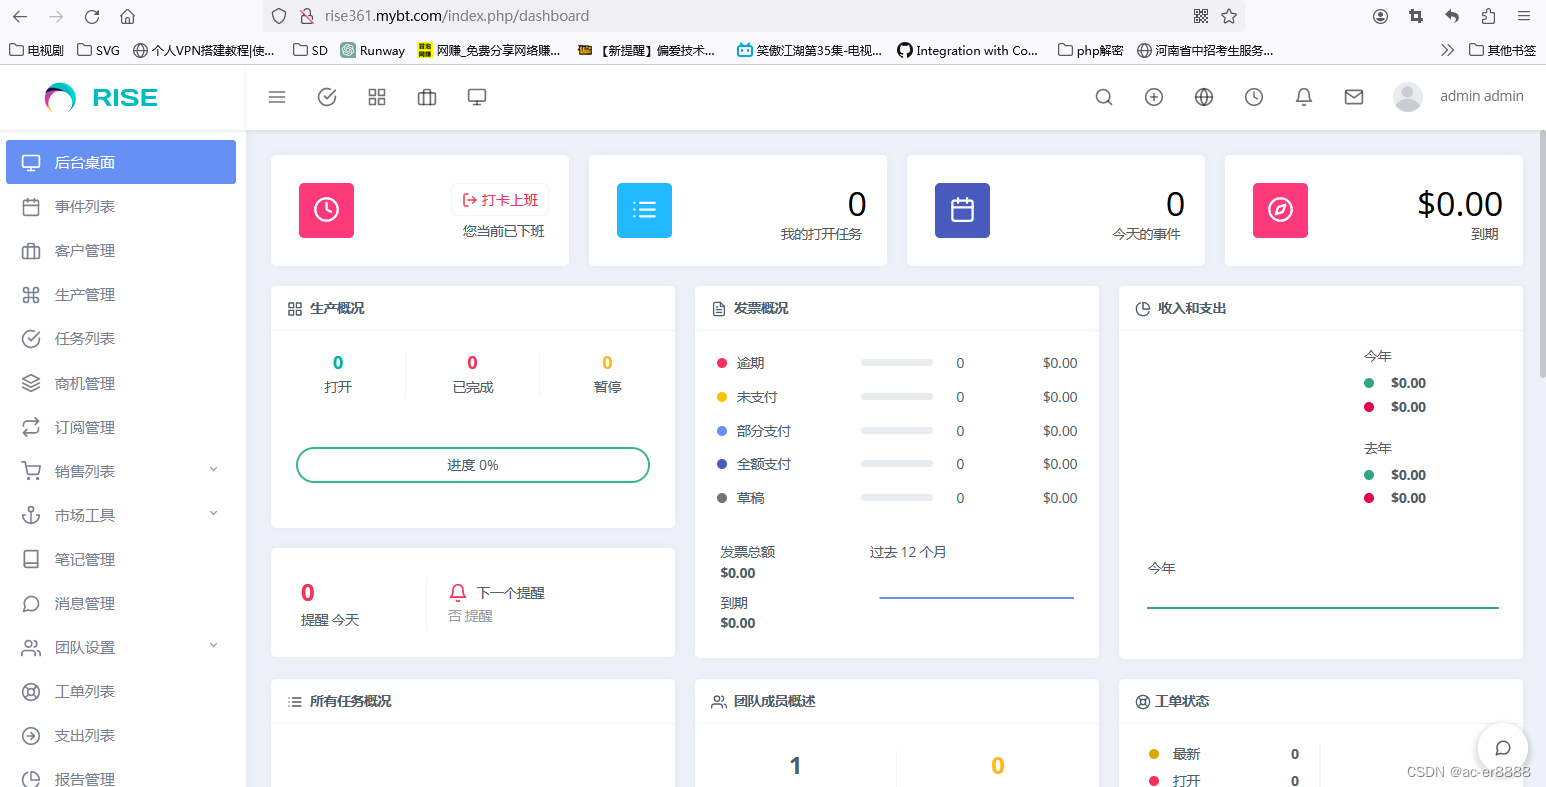Open the browser application menu icon
Viewport: 1546px width, 787px height.
[x=1524, y=16]
